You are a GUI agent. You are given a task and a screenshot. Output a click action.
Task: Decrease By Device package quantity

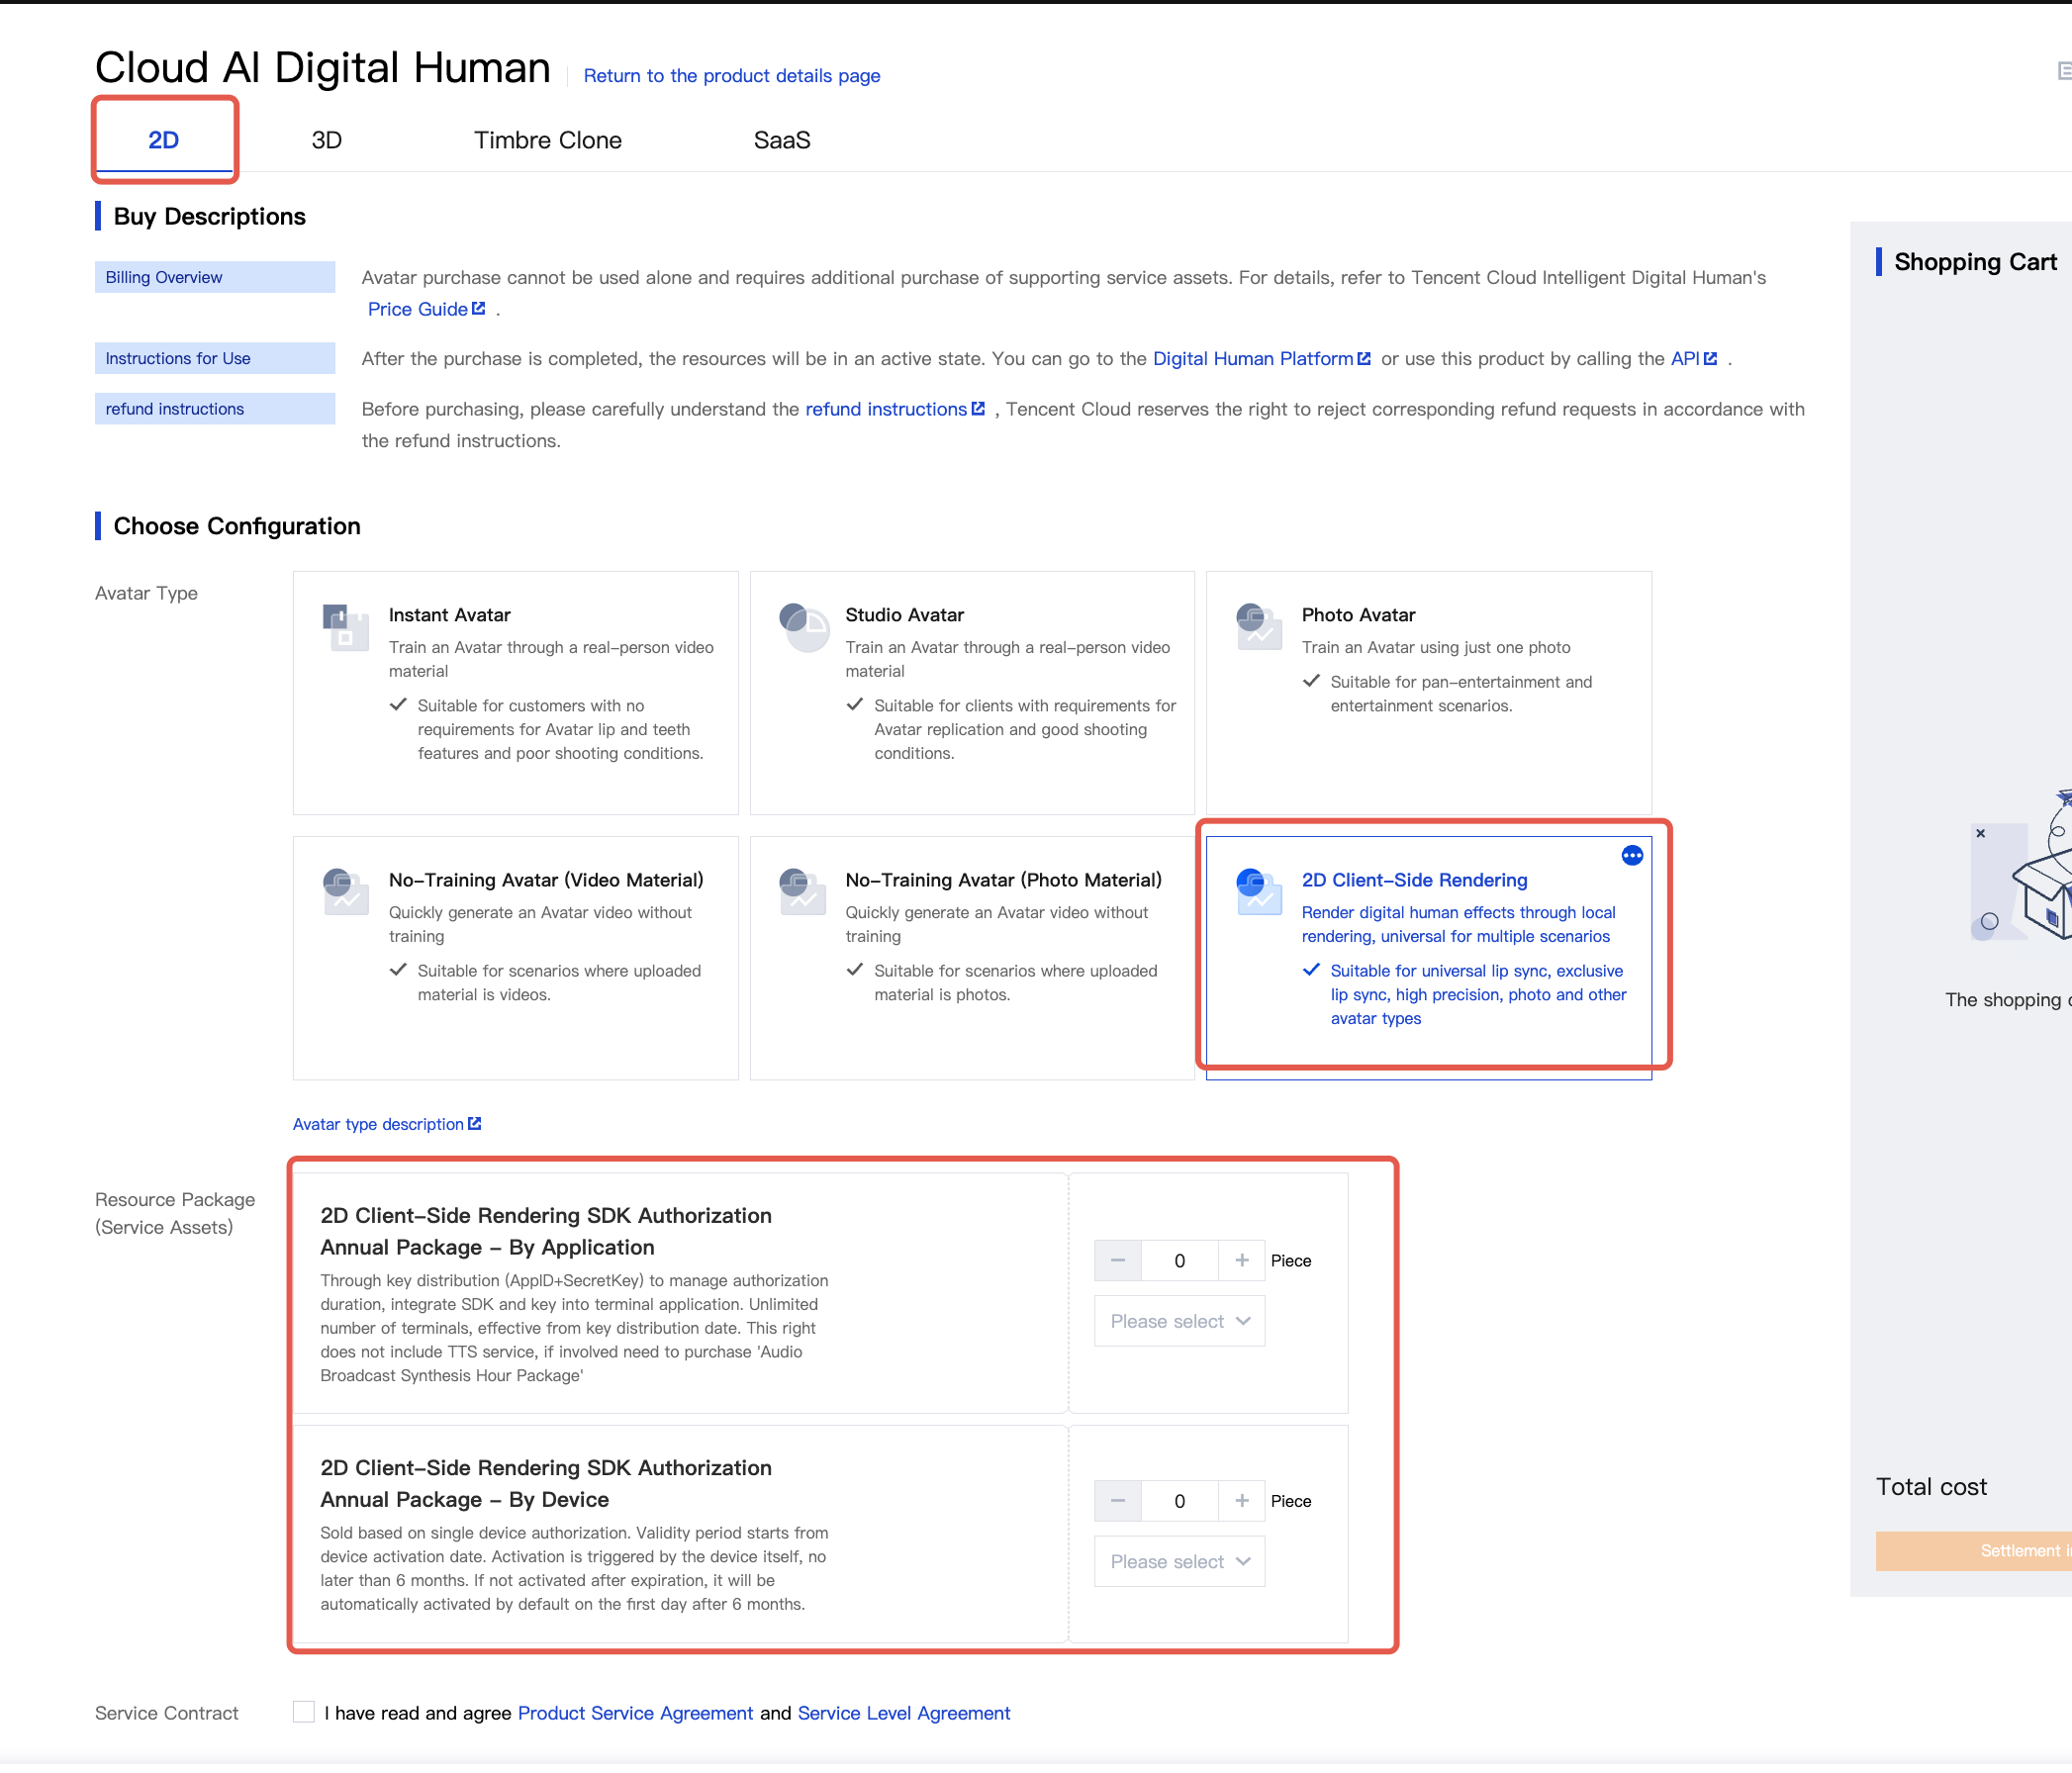[1117, 1500]
